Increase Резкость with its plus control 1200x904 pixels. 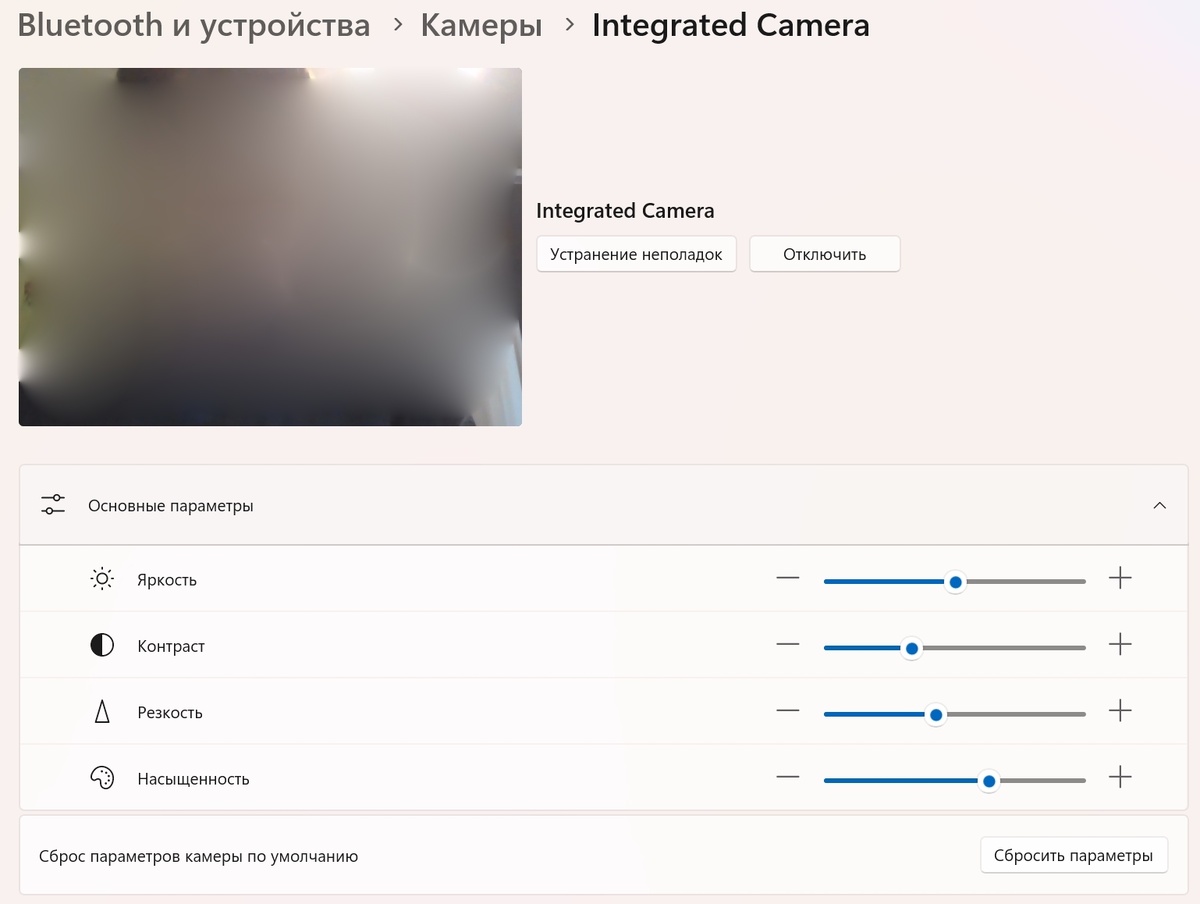point(1121,712)
